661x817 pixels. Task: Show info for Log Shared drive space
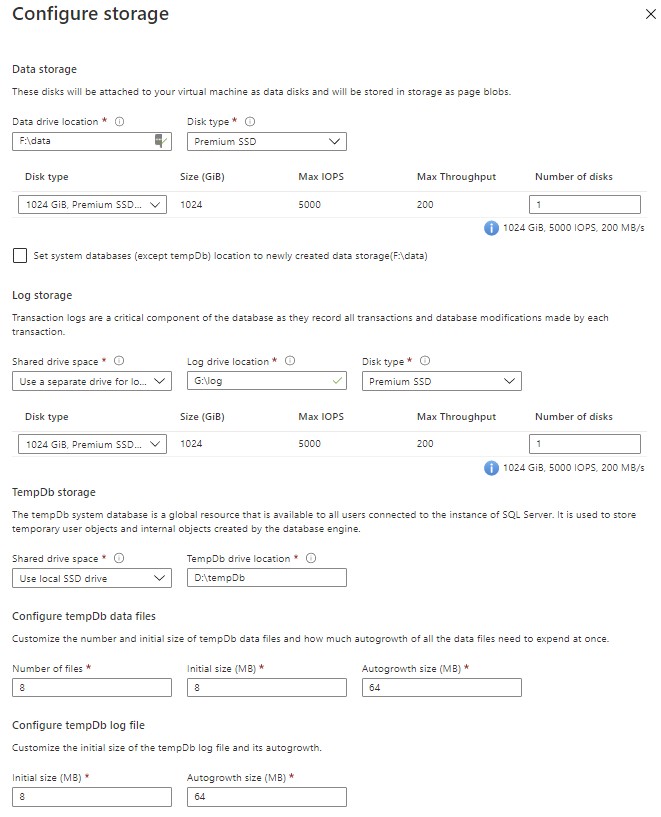click(119, 361)
